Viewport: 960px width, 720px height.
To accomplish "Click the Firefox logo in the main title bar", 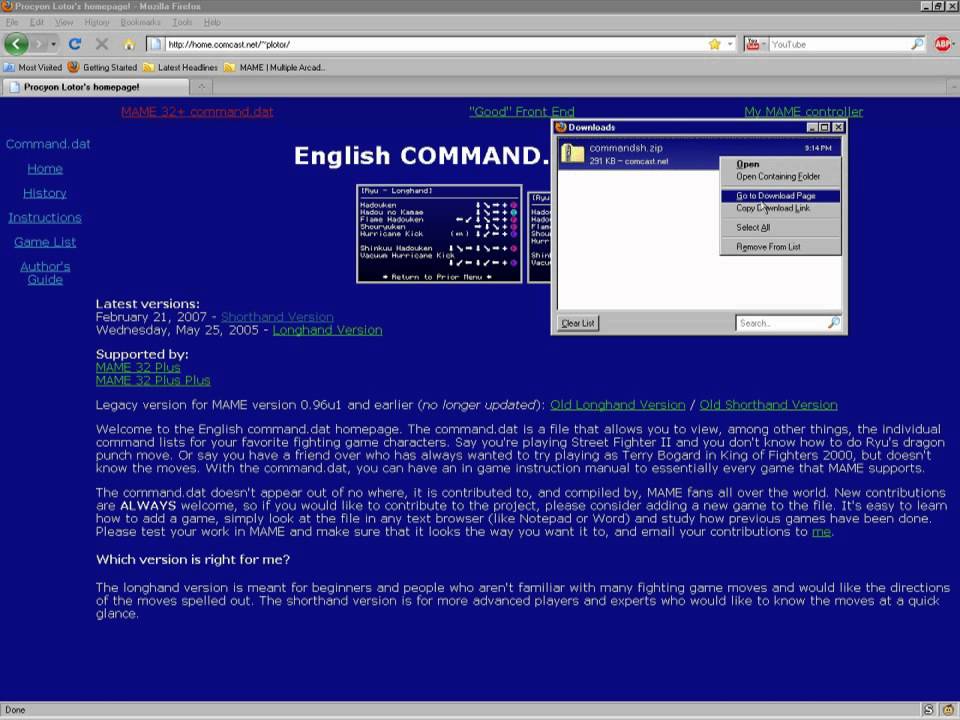I will click(x=7, y=6).
